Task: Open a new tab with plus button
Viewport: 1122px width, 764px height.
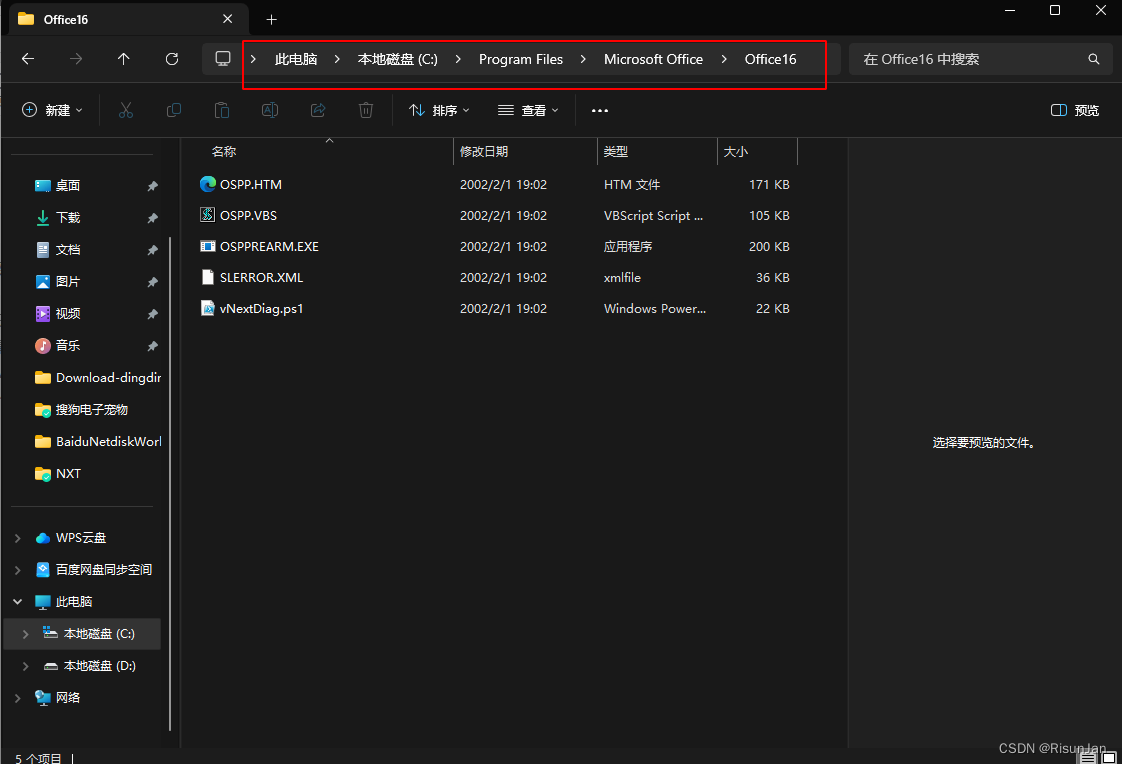Action: click(x=271, y=19)
